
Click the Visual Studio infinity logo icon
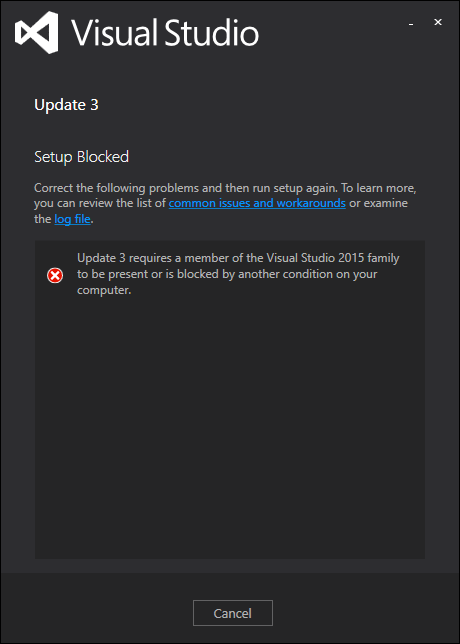[36, 33]
